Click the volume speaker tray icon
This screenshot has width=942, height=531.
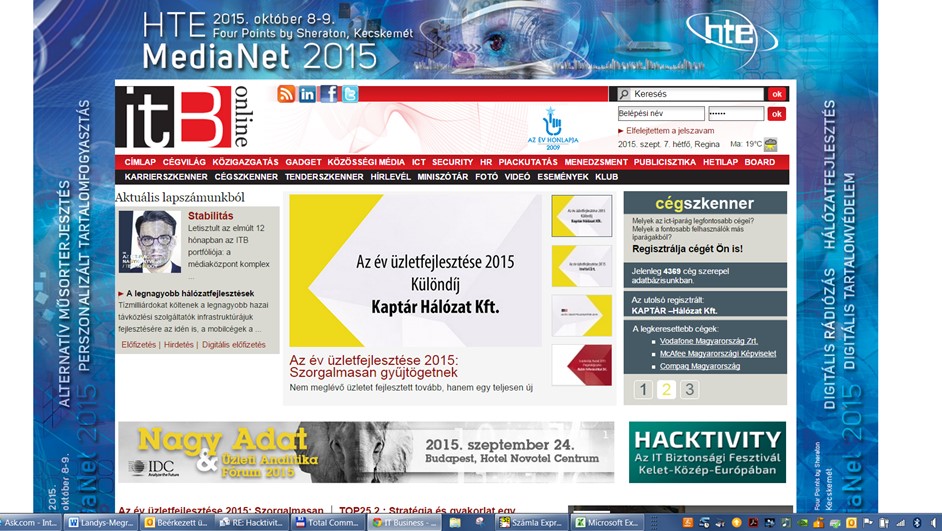pyautogui.click(x=934, y=523)
